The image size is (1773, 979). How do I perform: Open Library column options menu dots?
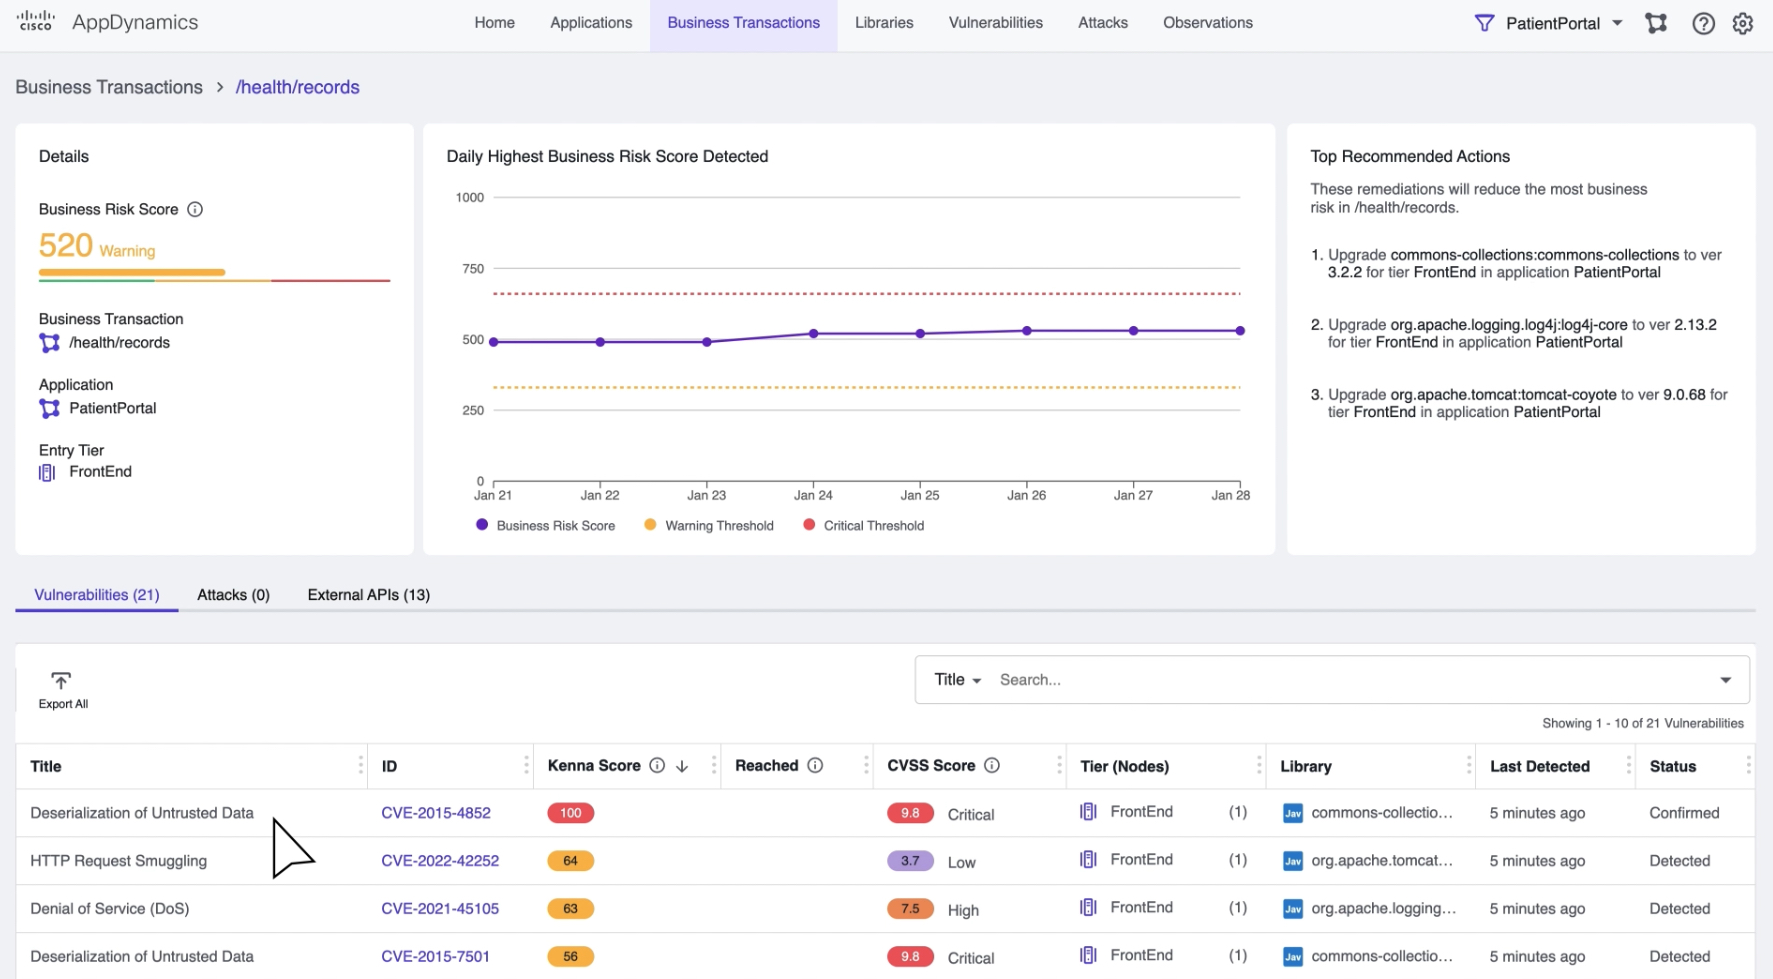(1468, 765)
